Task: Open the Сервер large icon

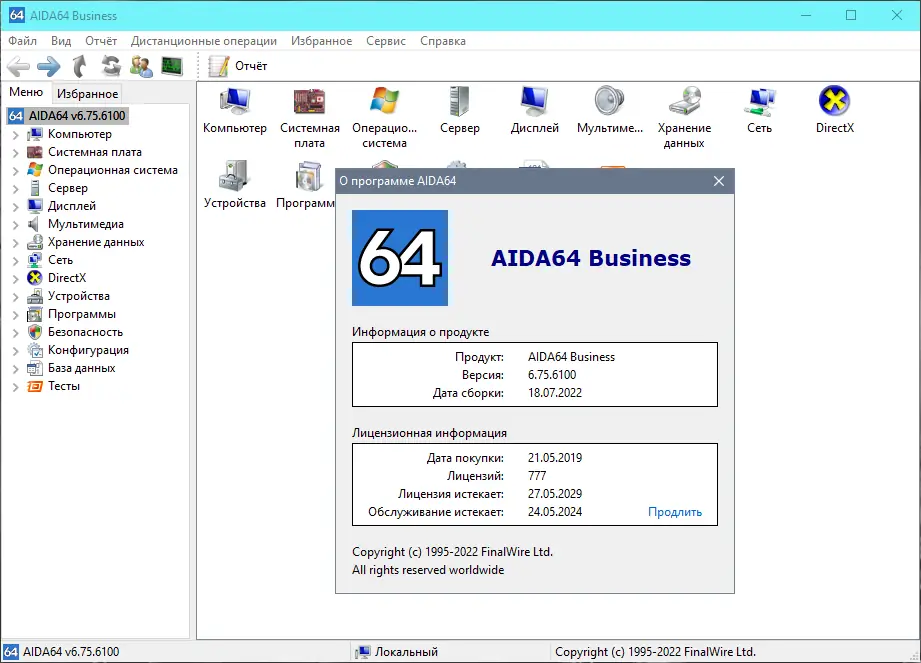Action: pos(459,110)
